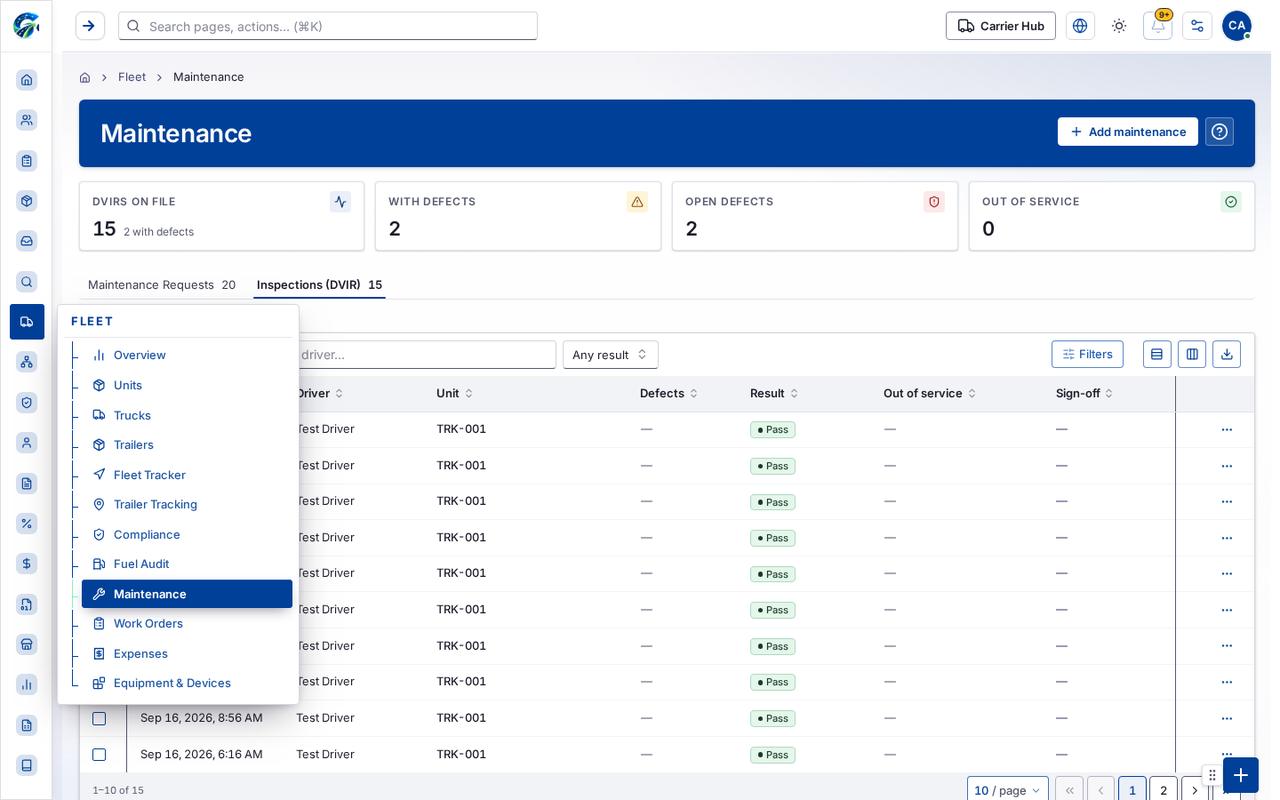Tick the checkbox for Sep 16, 8:56 AM row
Image resolution: width=1280 pixels, height=800 pixels.
point(99,718)
